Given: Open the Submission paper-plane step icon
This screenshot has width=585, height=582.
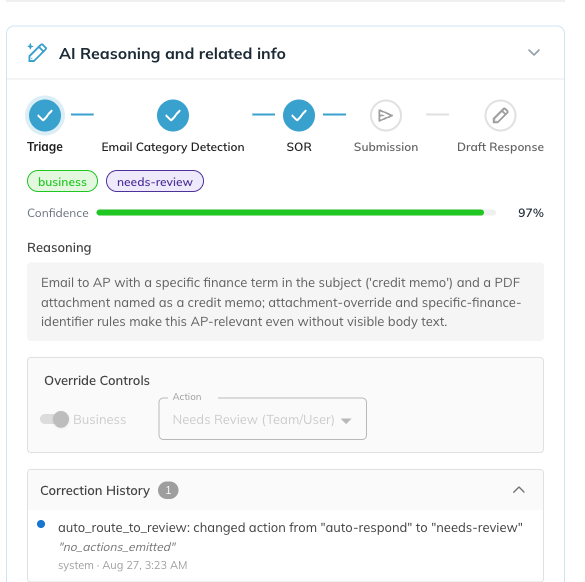Looking at the screenshot, I should point(386,115).
